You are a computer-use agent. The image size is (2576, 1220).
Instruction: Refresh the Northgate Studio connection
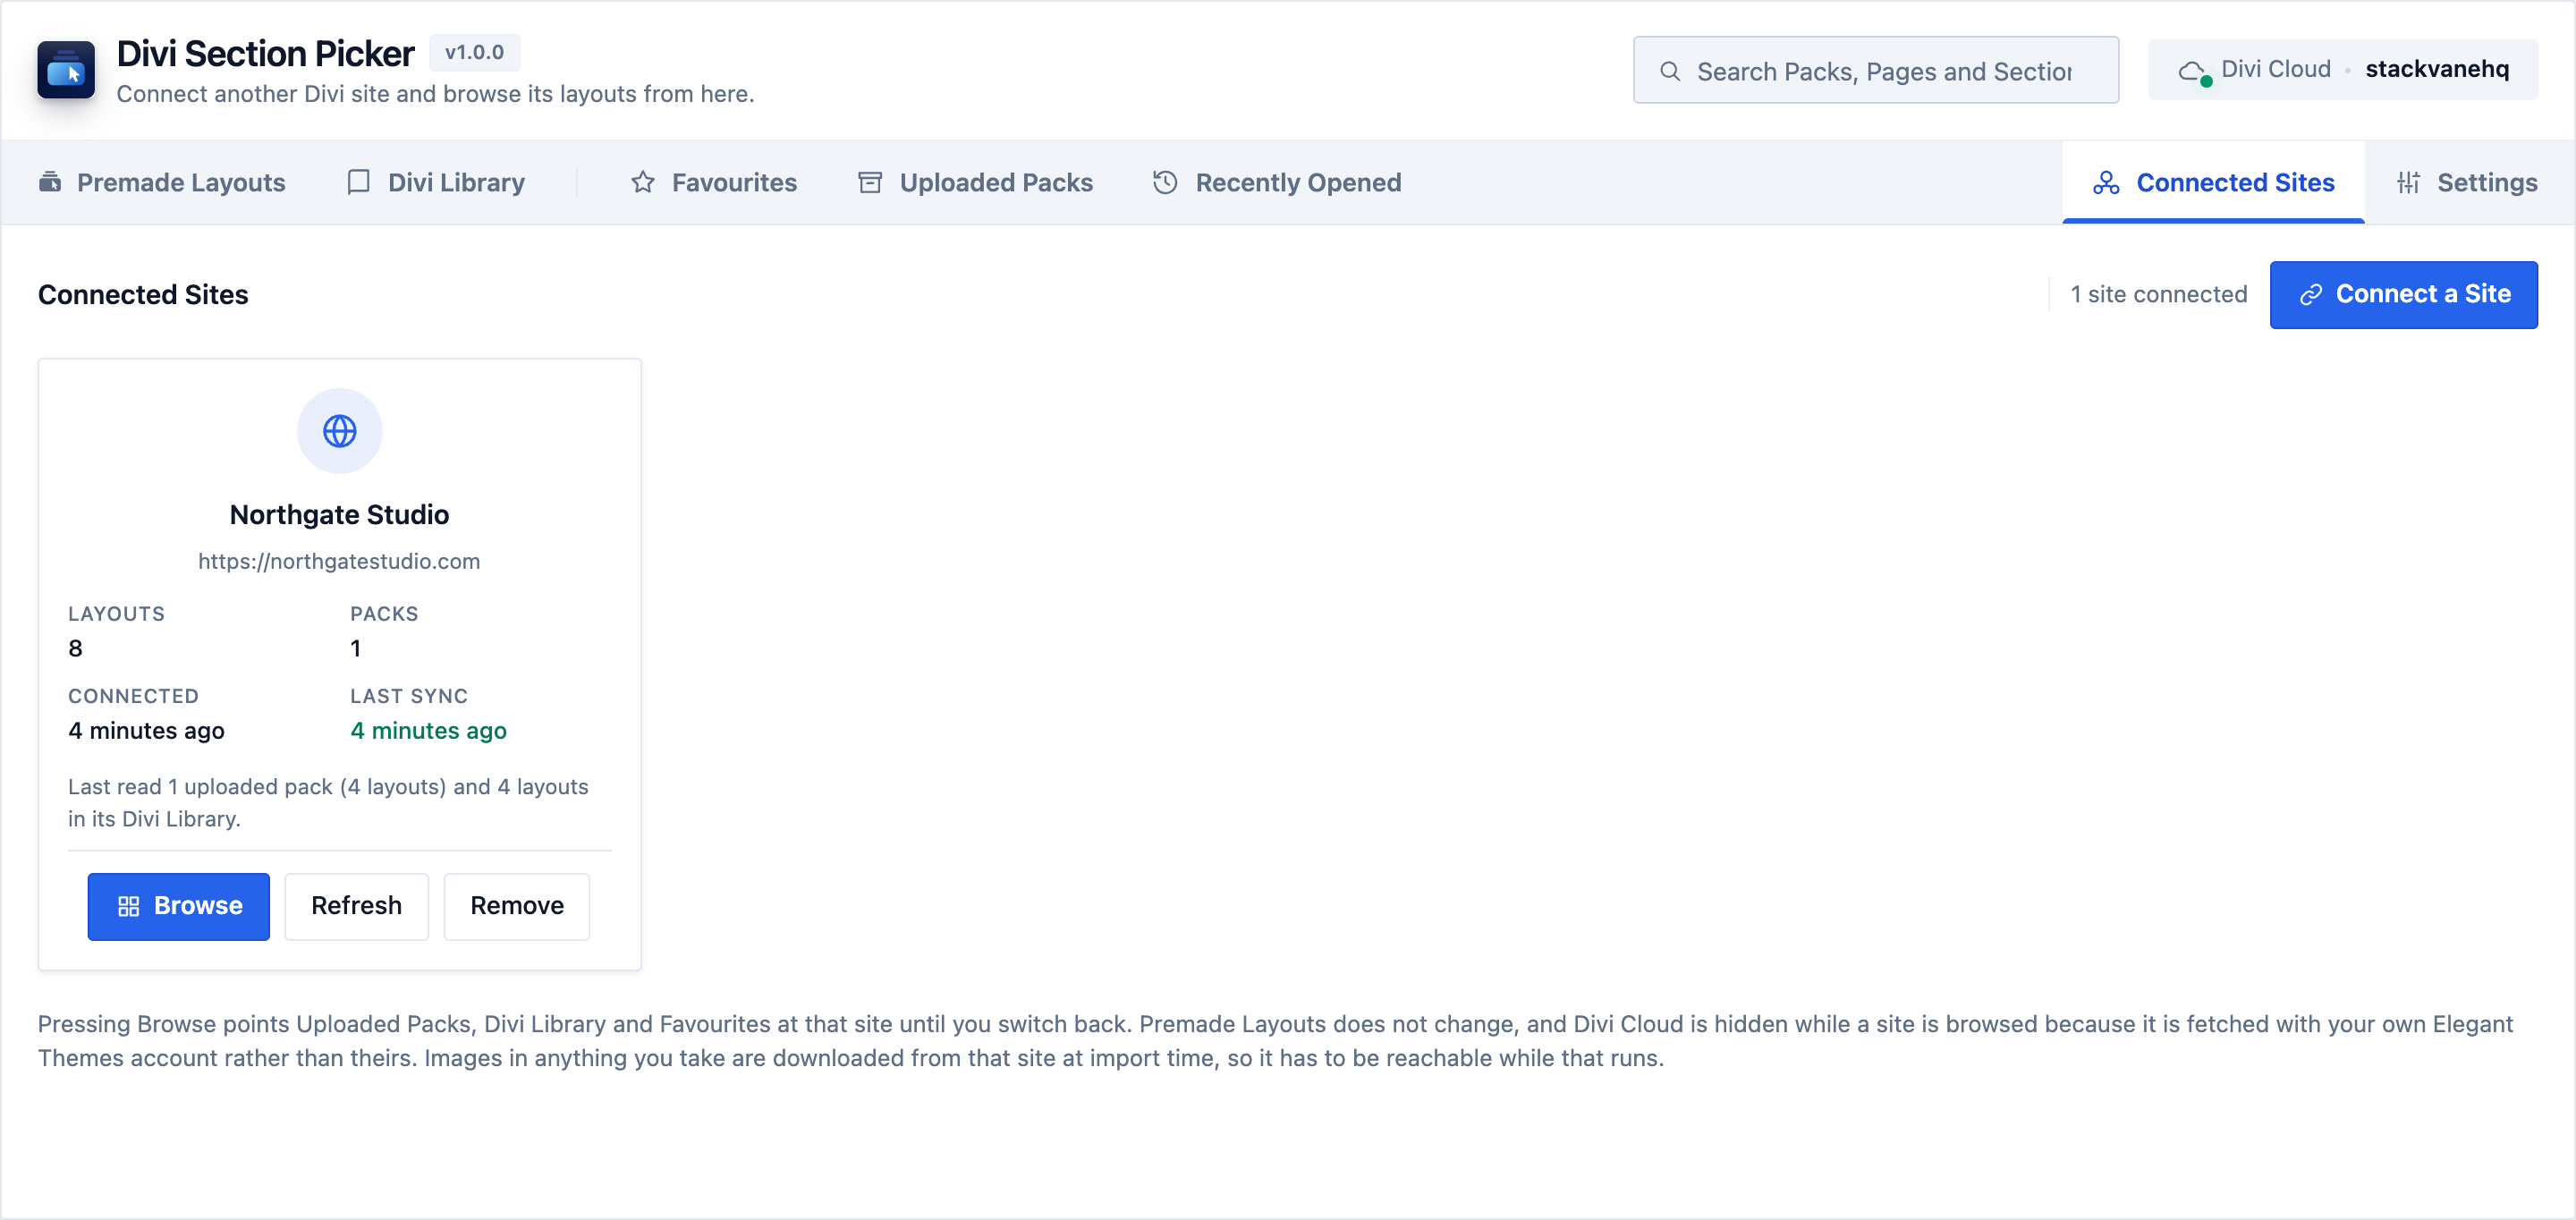(x=356, y=906)
